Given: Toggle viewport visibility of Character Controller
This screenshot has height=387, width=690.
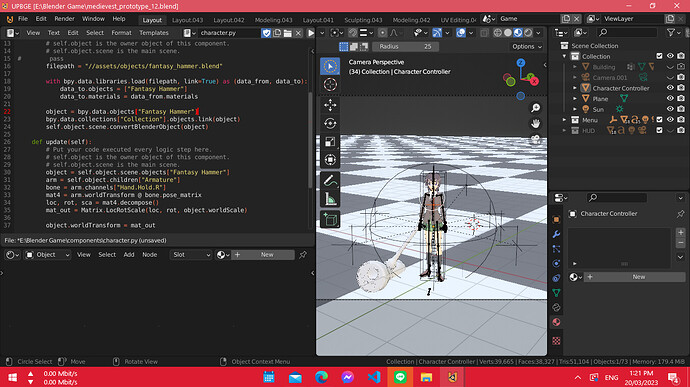Looking at the screenshot, I should (670, 88).
